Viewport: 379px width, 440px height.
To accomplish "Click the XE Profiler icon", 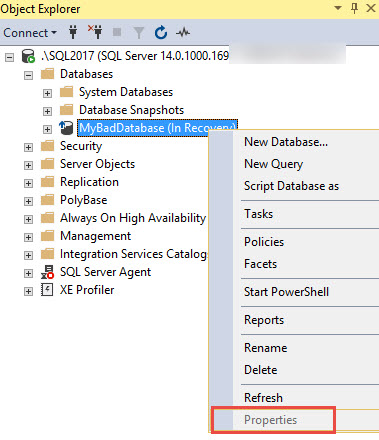I will point(47,290).
